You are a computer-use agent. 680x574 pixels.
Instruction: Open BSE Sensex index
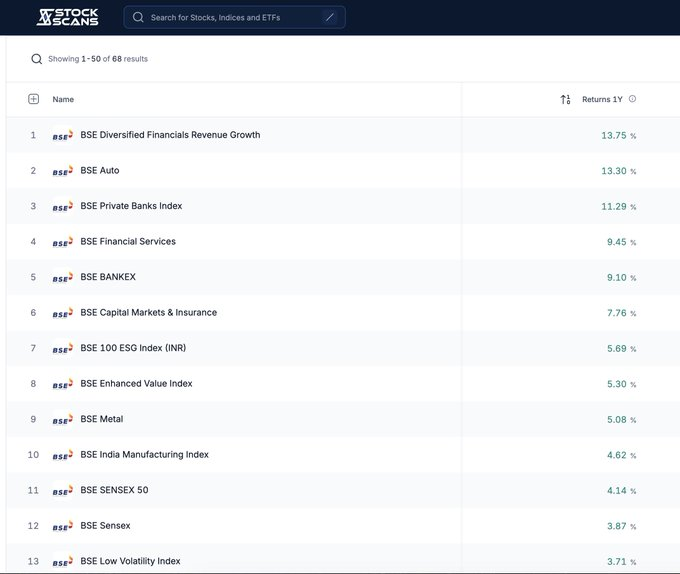pos(105,526)
